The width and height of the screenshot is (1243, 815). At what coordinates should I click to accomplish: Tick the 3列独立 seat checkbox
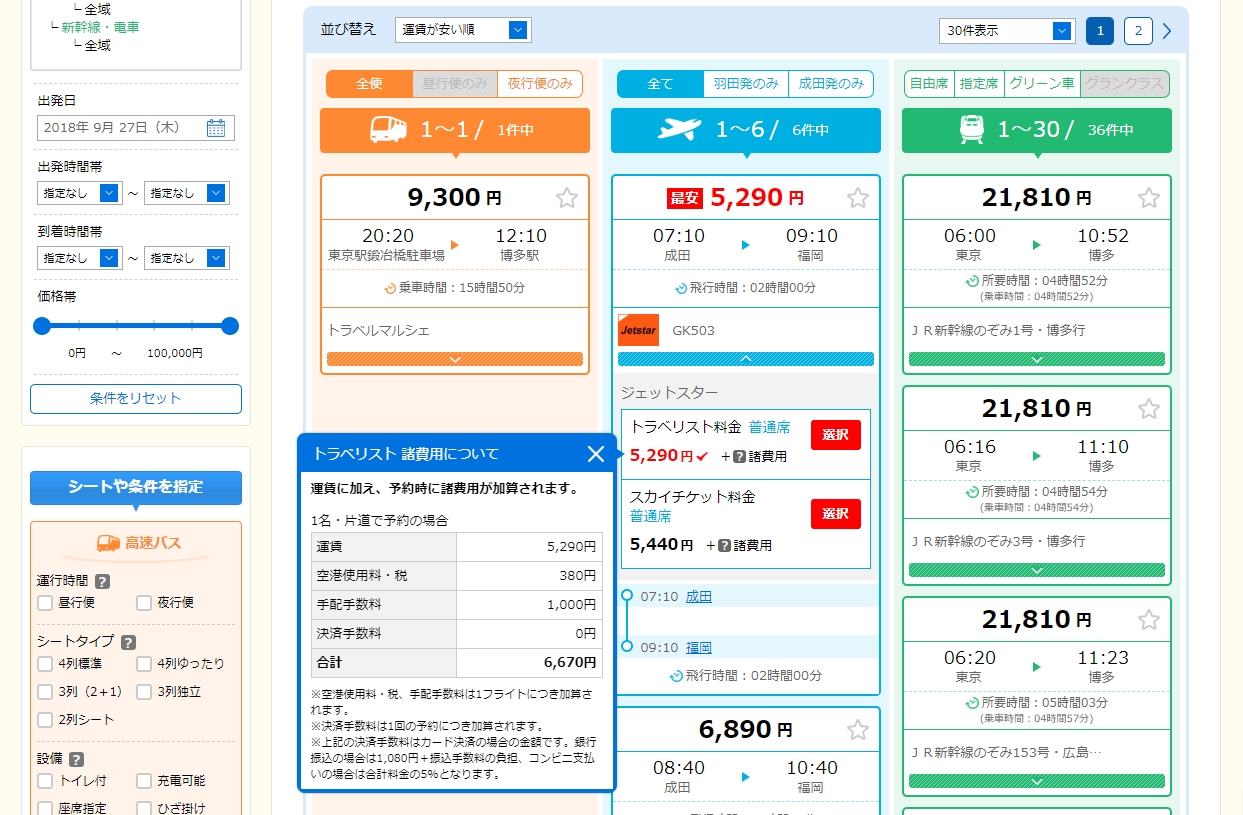point(144,692)
